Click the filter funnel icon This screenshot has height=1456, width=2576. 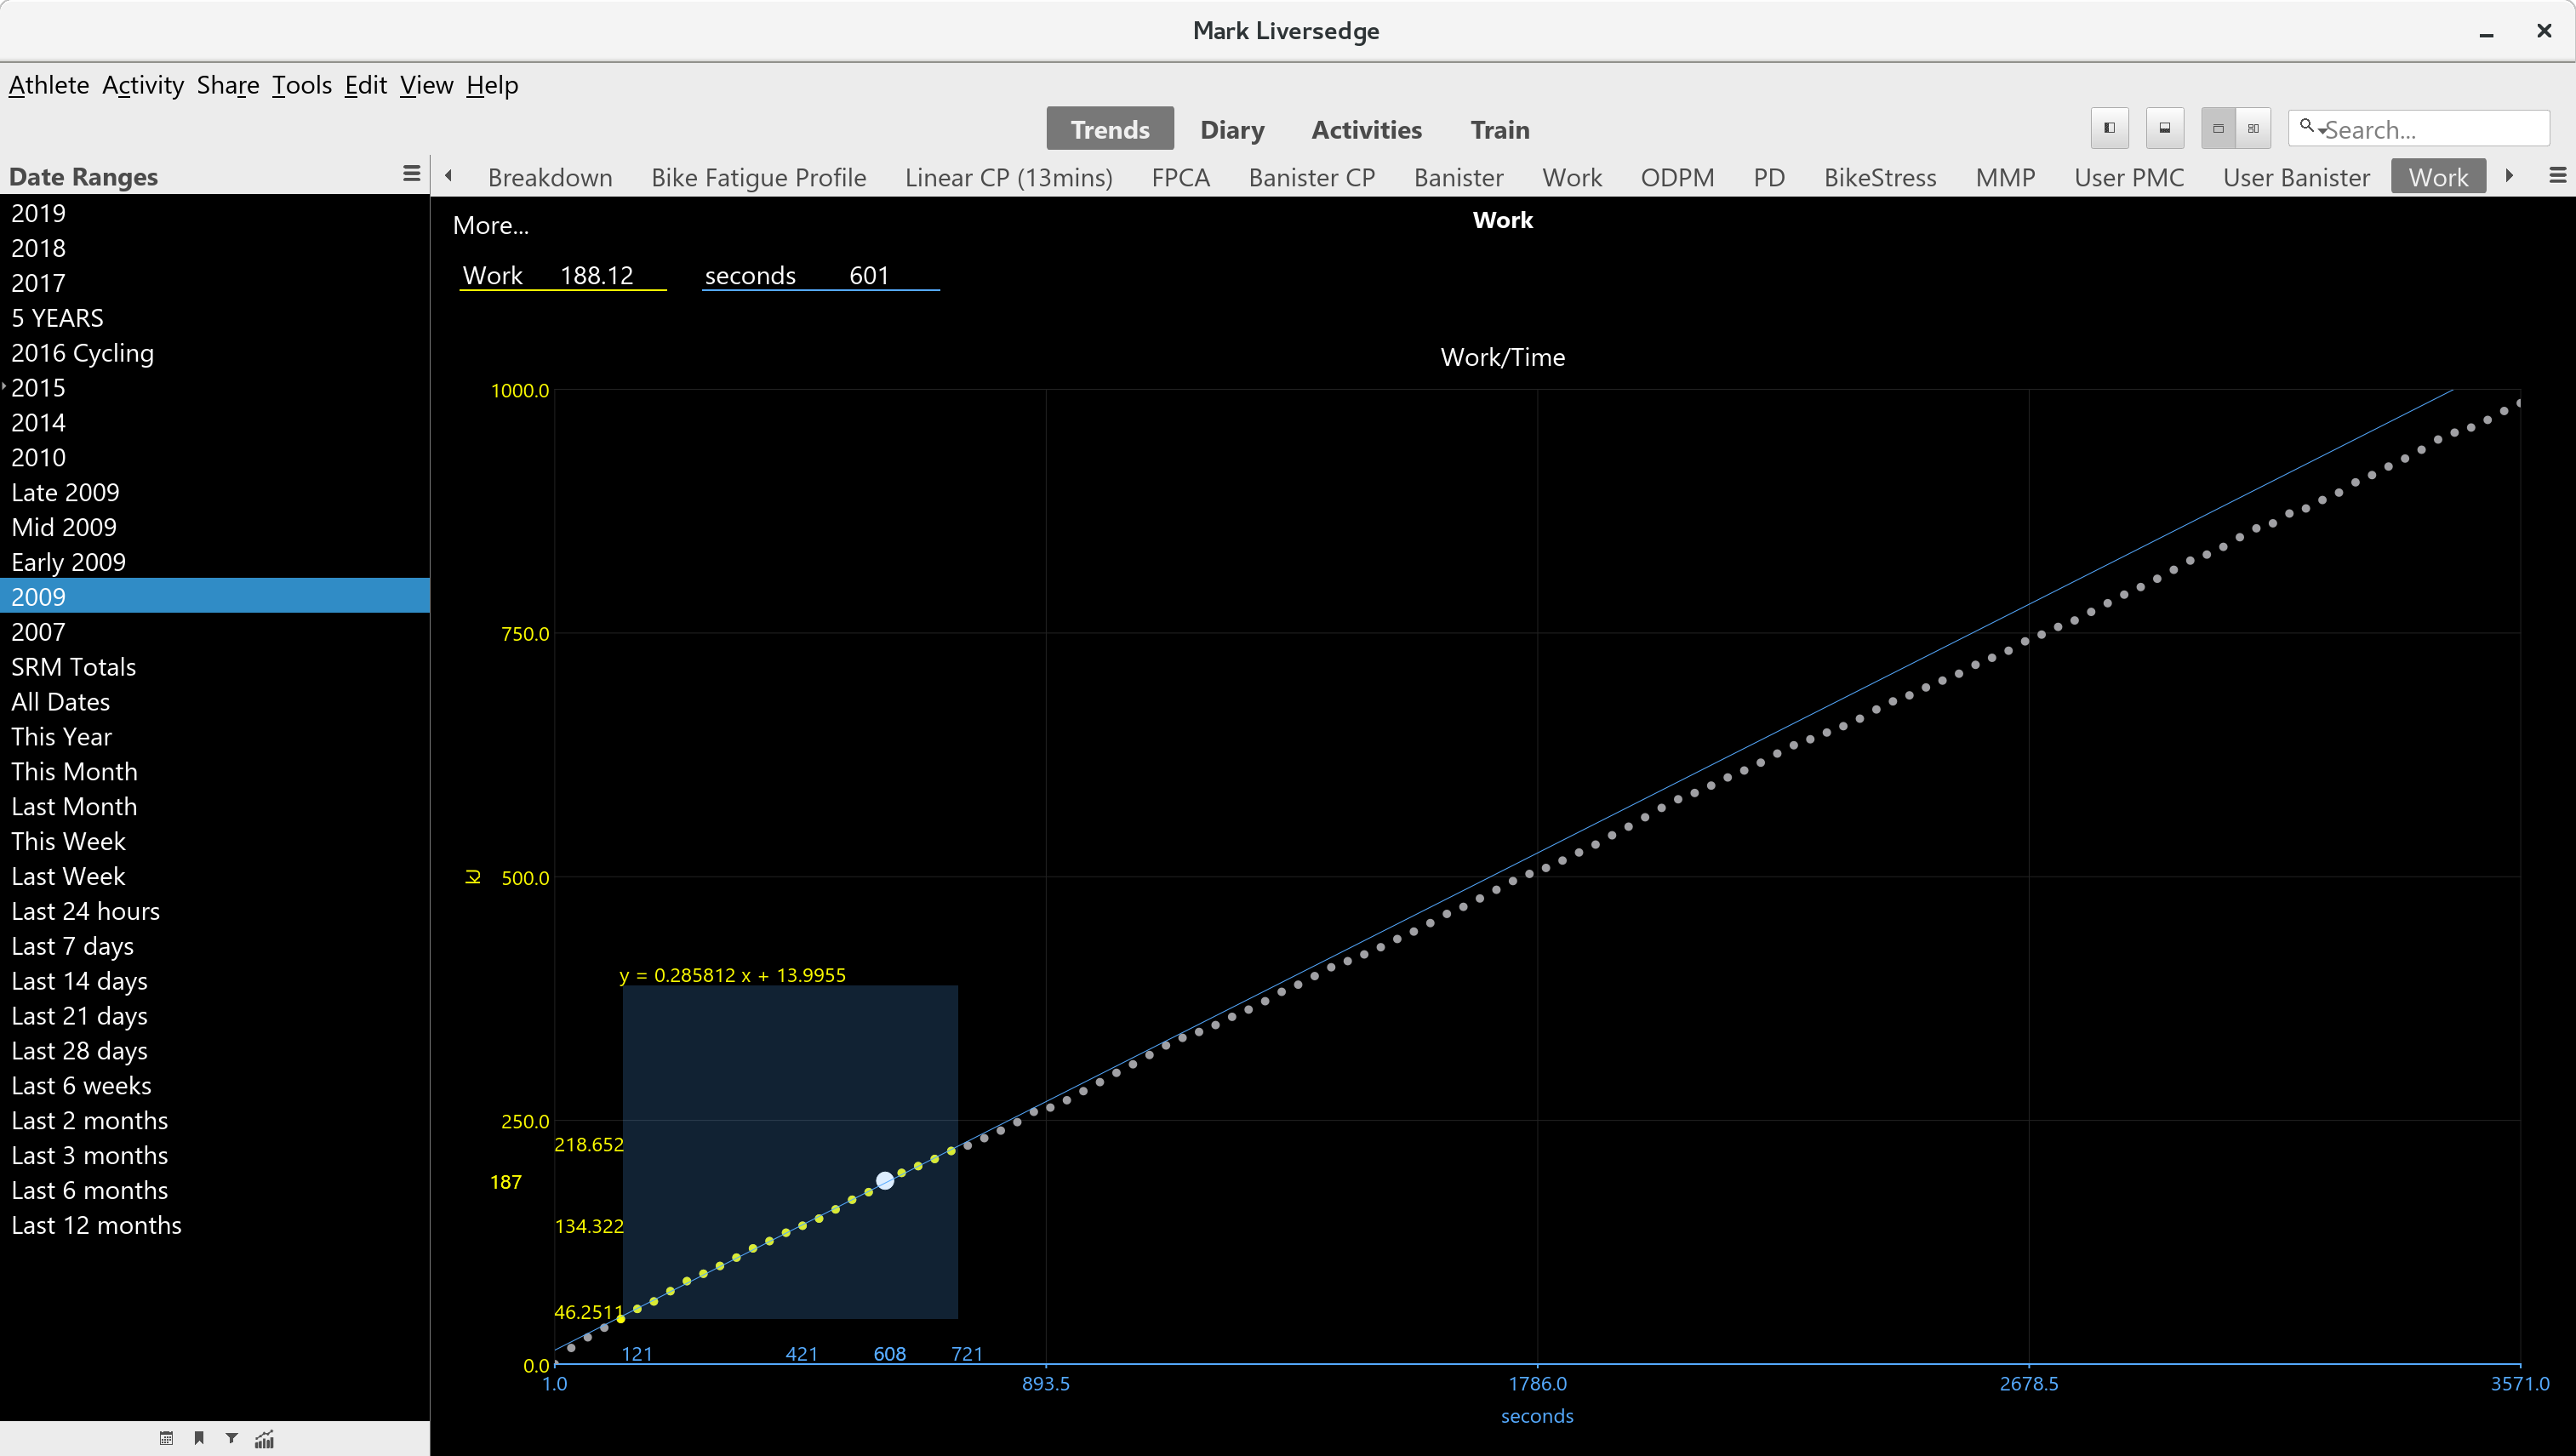232,1439
